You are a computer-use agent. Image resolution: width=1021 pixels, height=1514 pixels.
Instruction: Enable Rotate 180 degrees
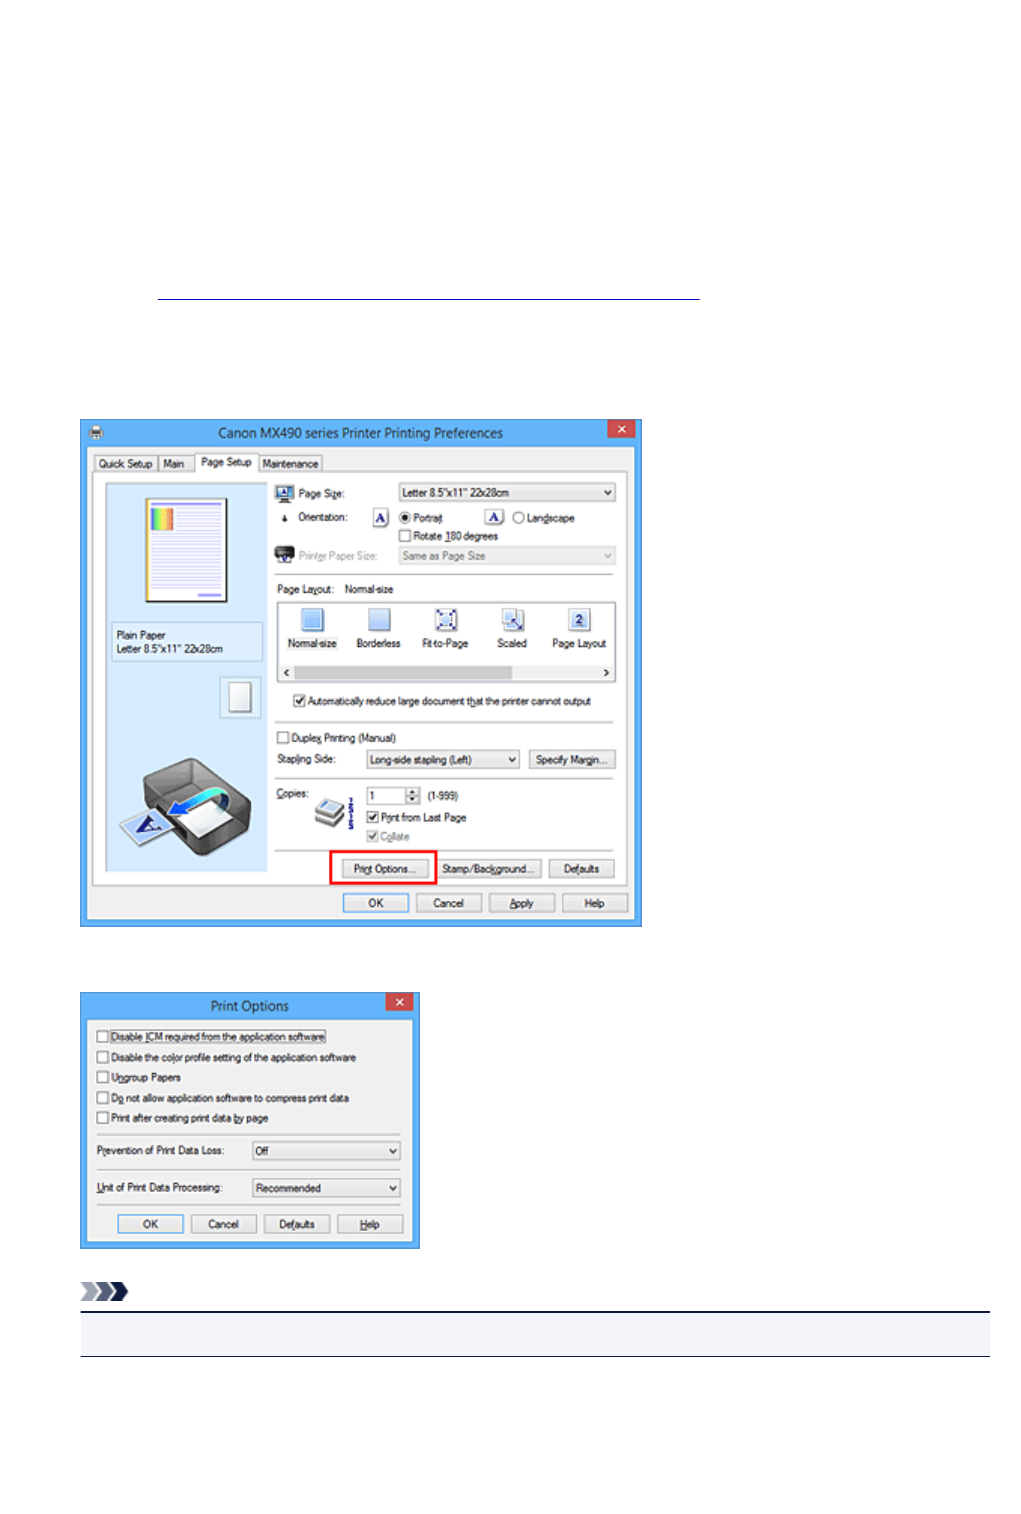click(405, 536)
